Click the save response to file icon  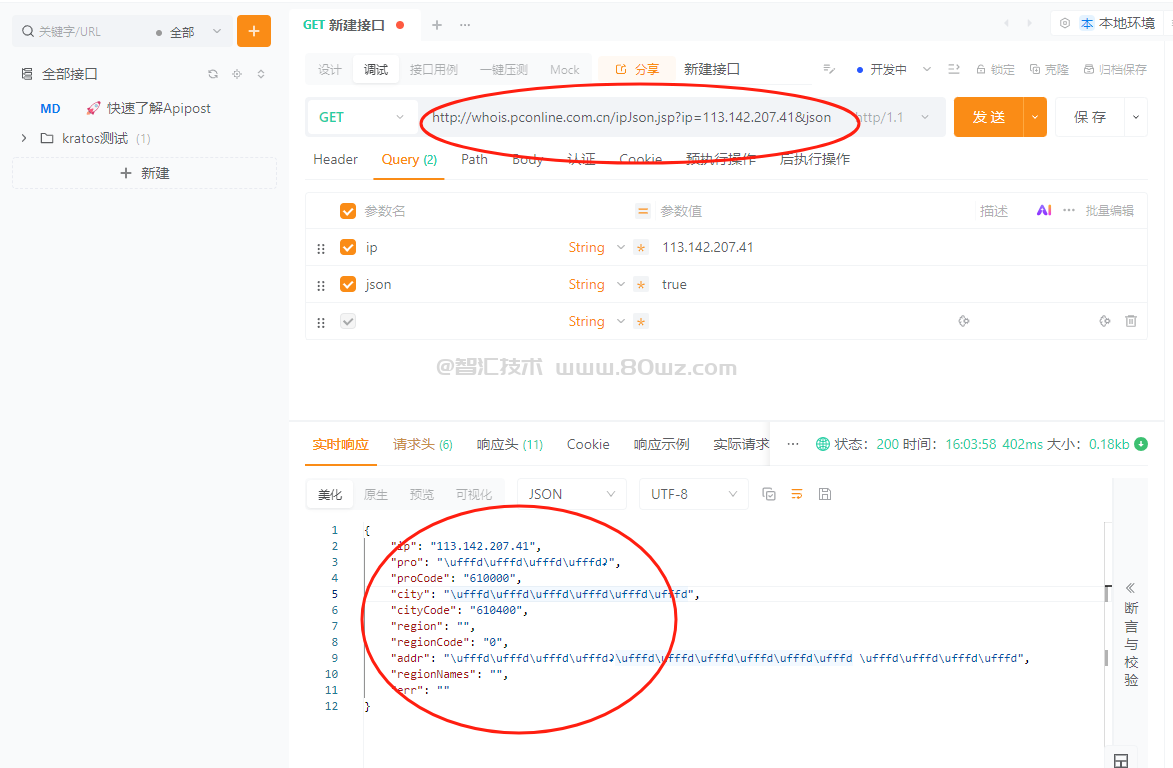[x=825, y=494]
